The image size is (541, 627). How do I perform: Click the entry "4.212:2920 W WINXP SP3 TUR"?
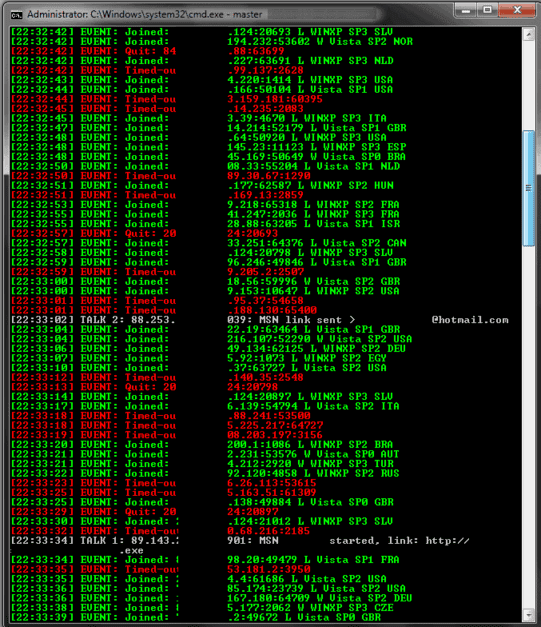[310, 464]
